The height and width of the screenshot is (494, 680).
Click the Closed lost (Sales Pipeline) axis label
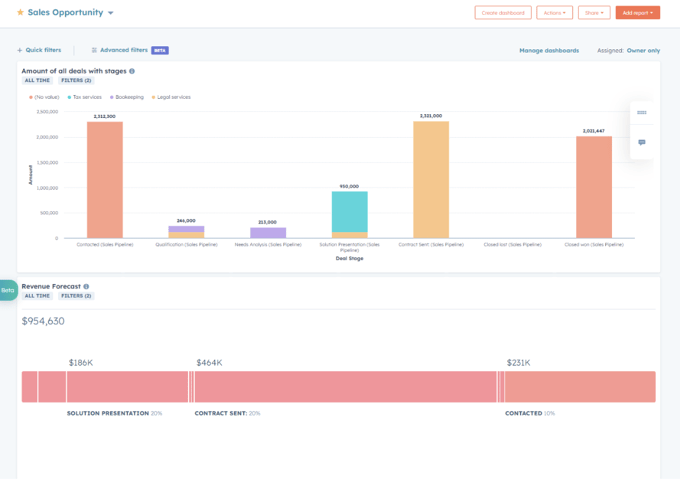click(x=512, y=245)
